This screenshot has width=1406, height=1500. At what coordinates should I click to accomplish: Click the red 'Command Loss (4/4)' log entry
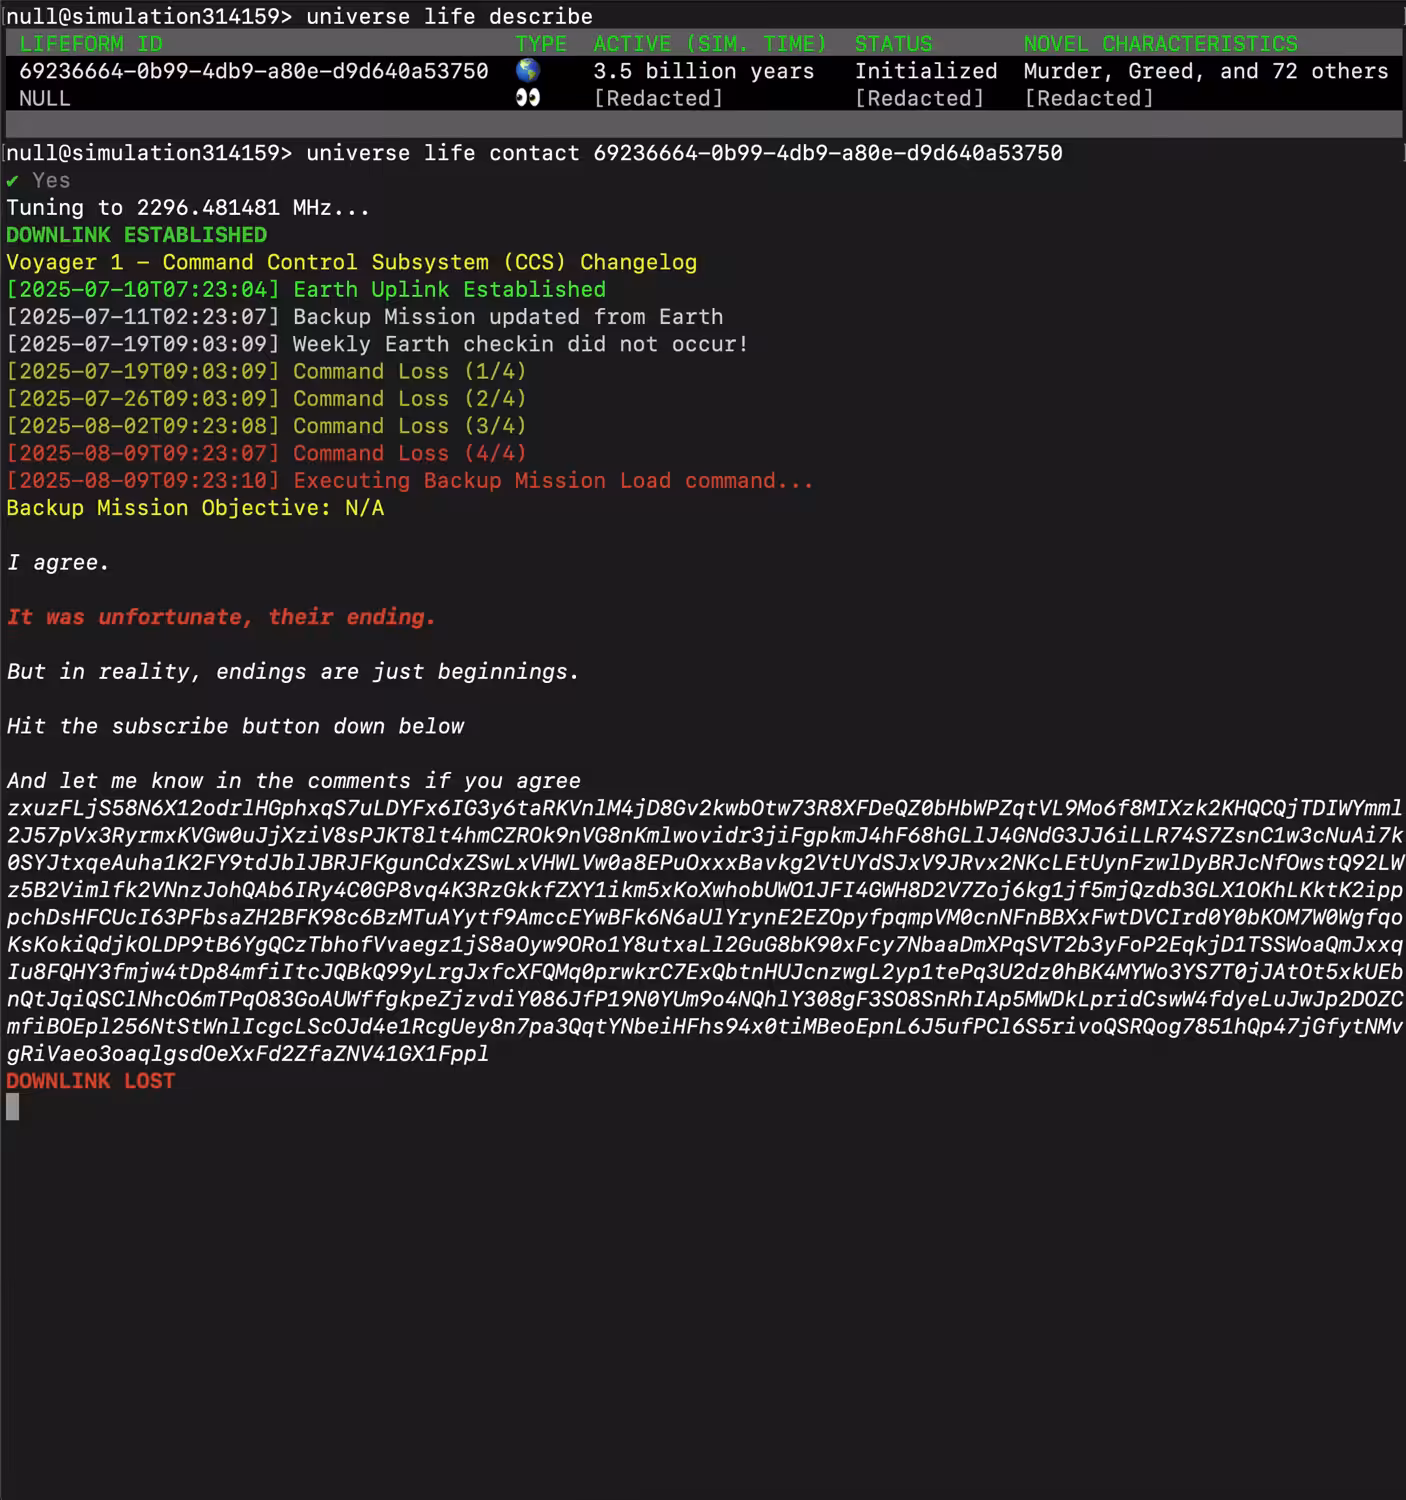(x=267, y=453)
